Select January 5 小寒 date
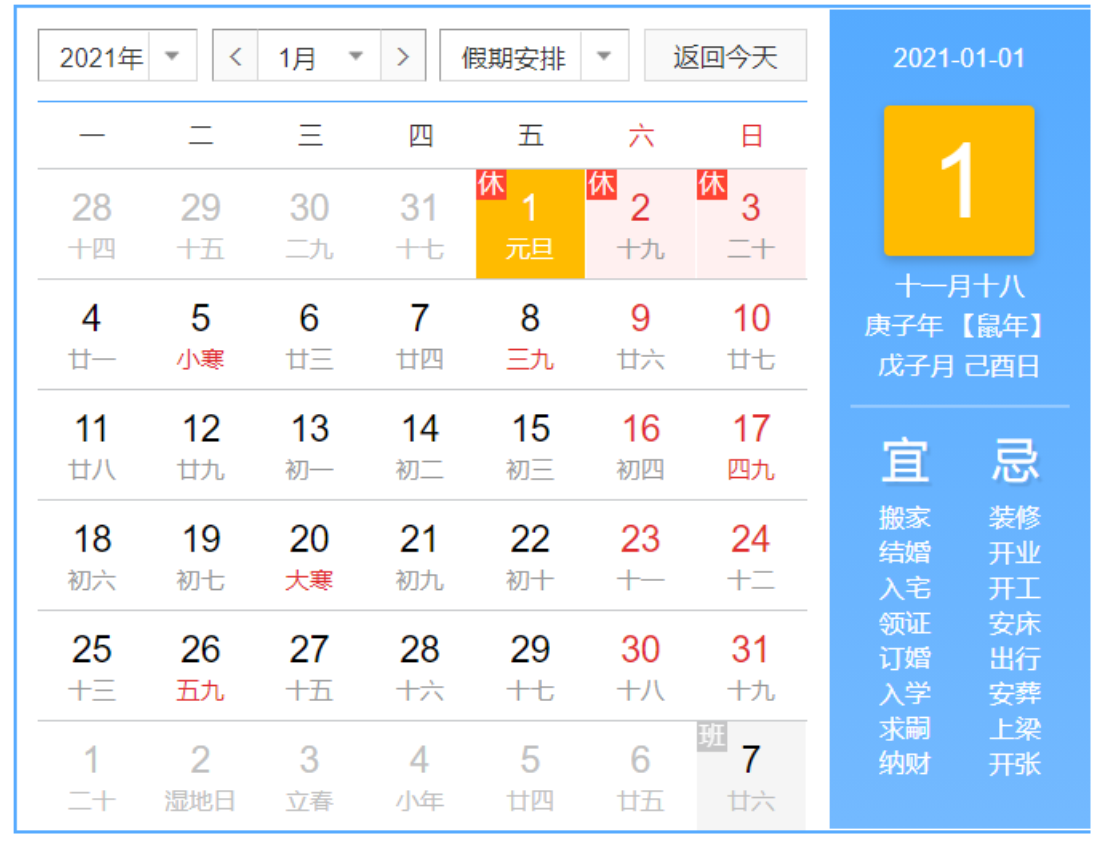1103x847 pixels. (x=200, y=335)
